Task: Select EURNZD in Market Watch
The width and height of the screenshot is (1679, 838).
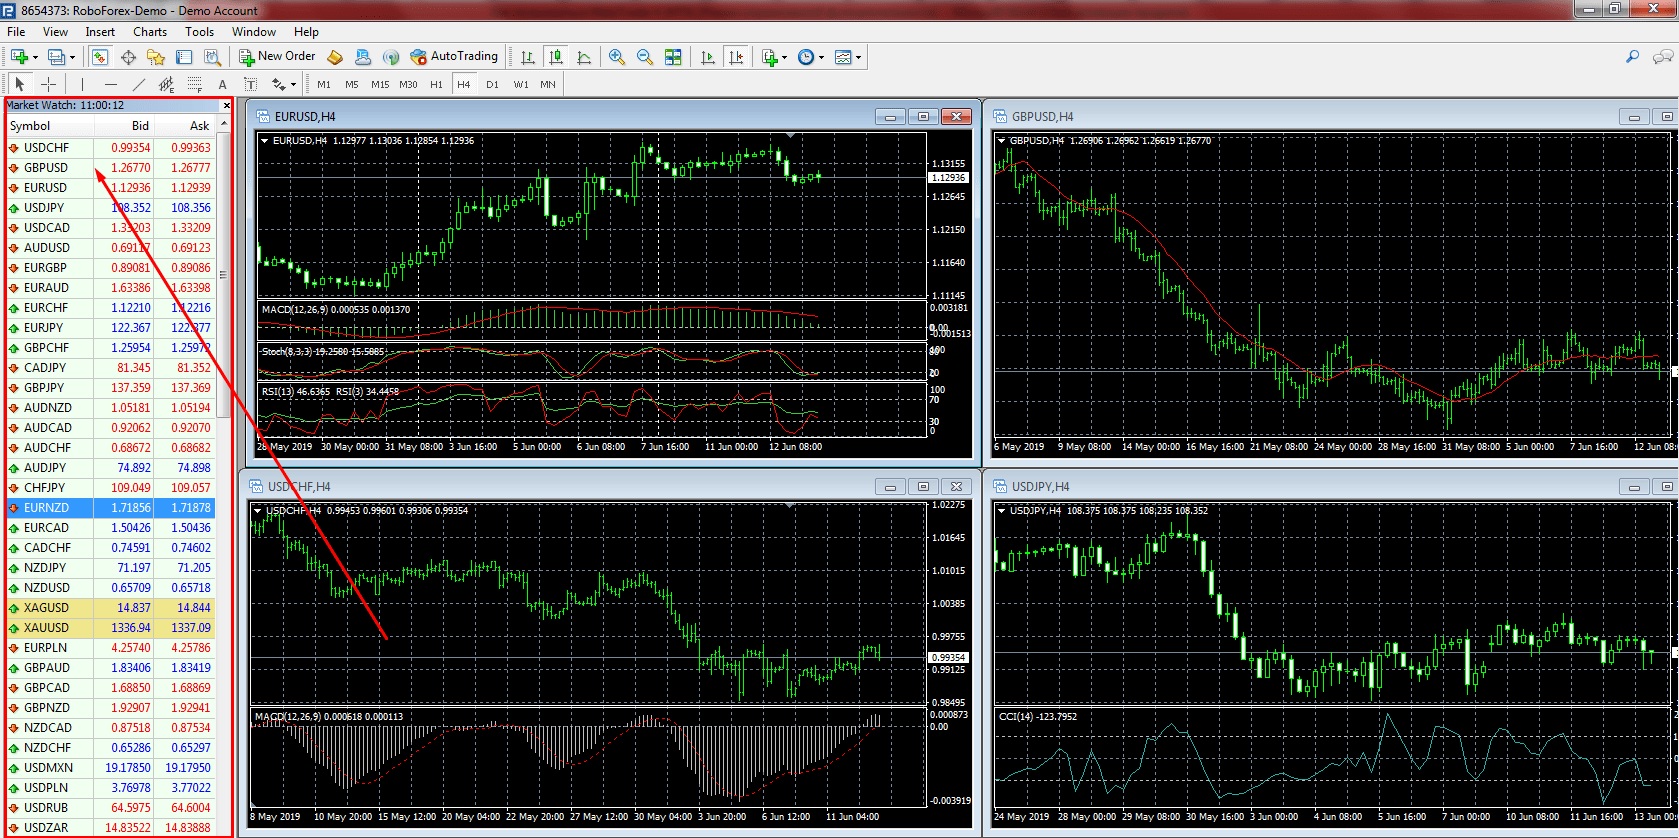Action: tap(110, 508)
